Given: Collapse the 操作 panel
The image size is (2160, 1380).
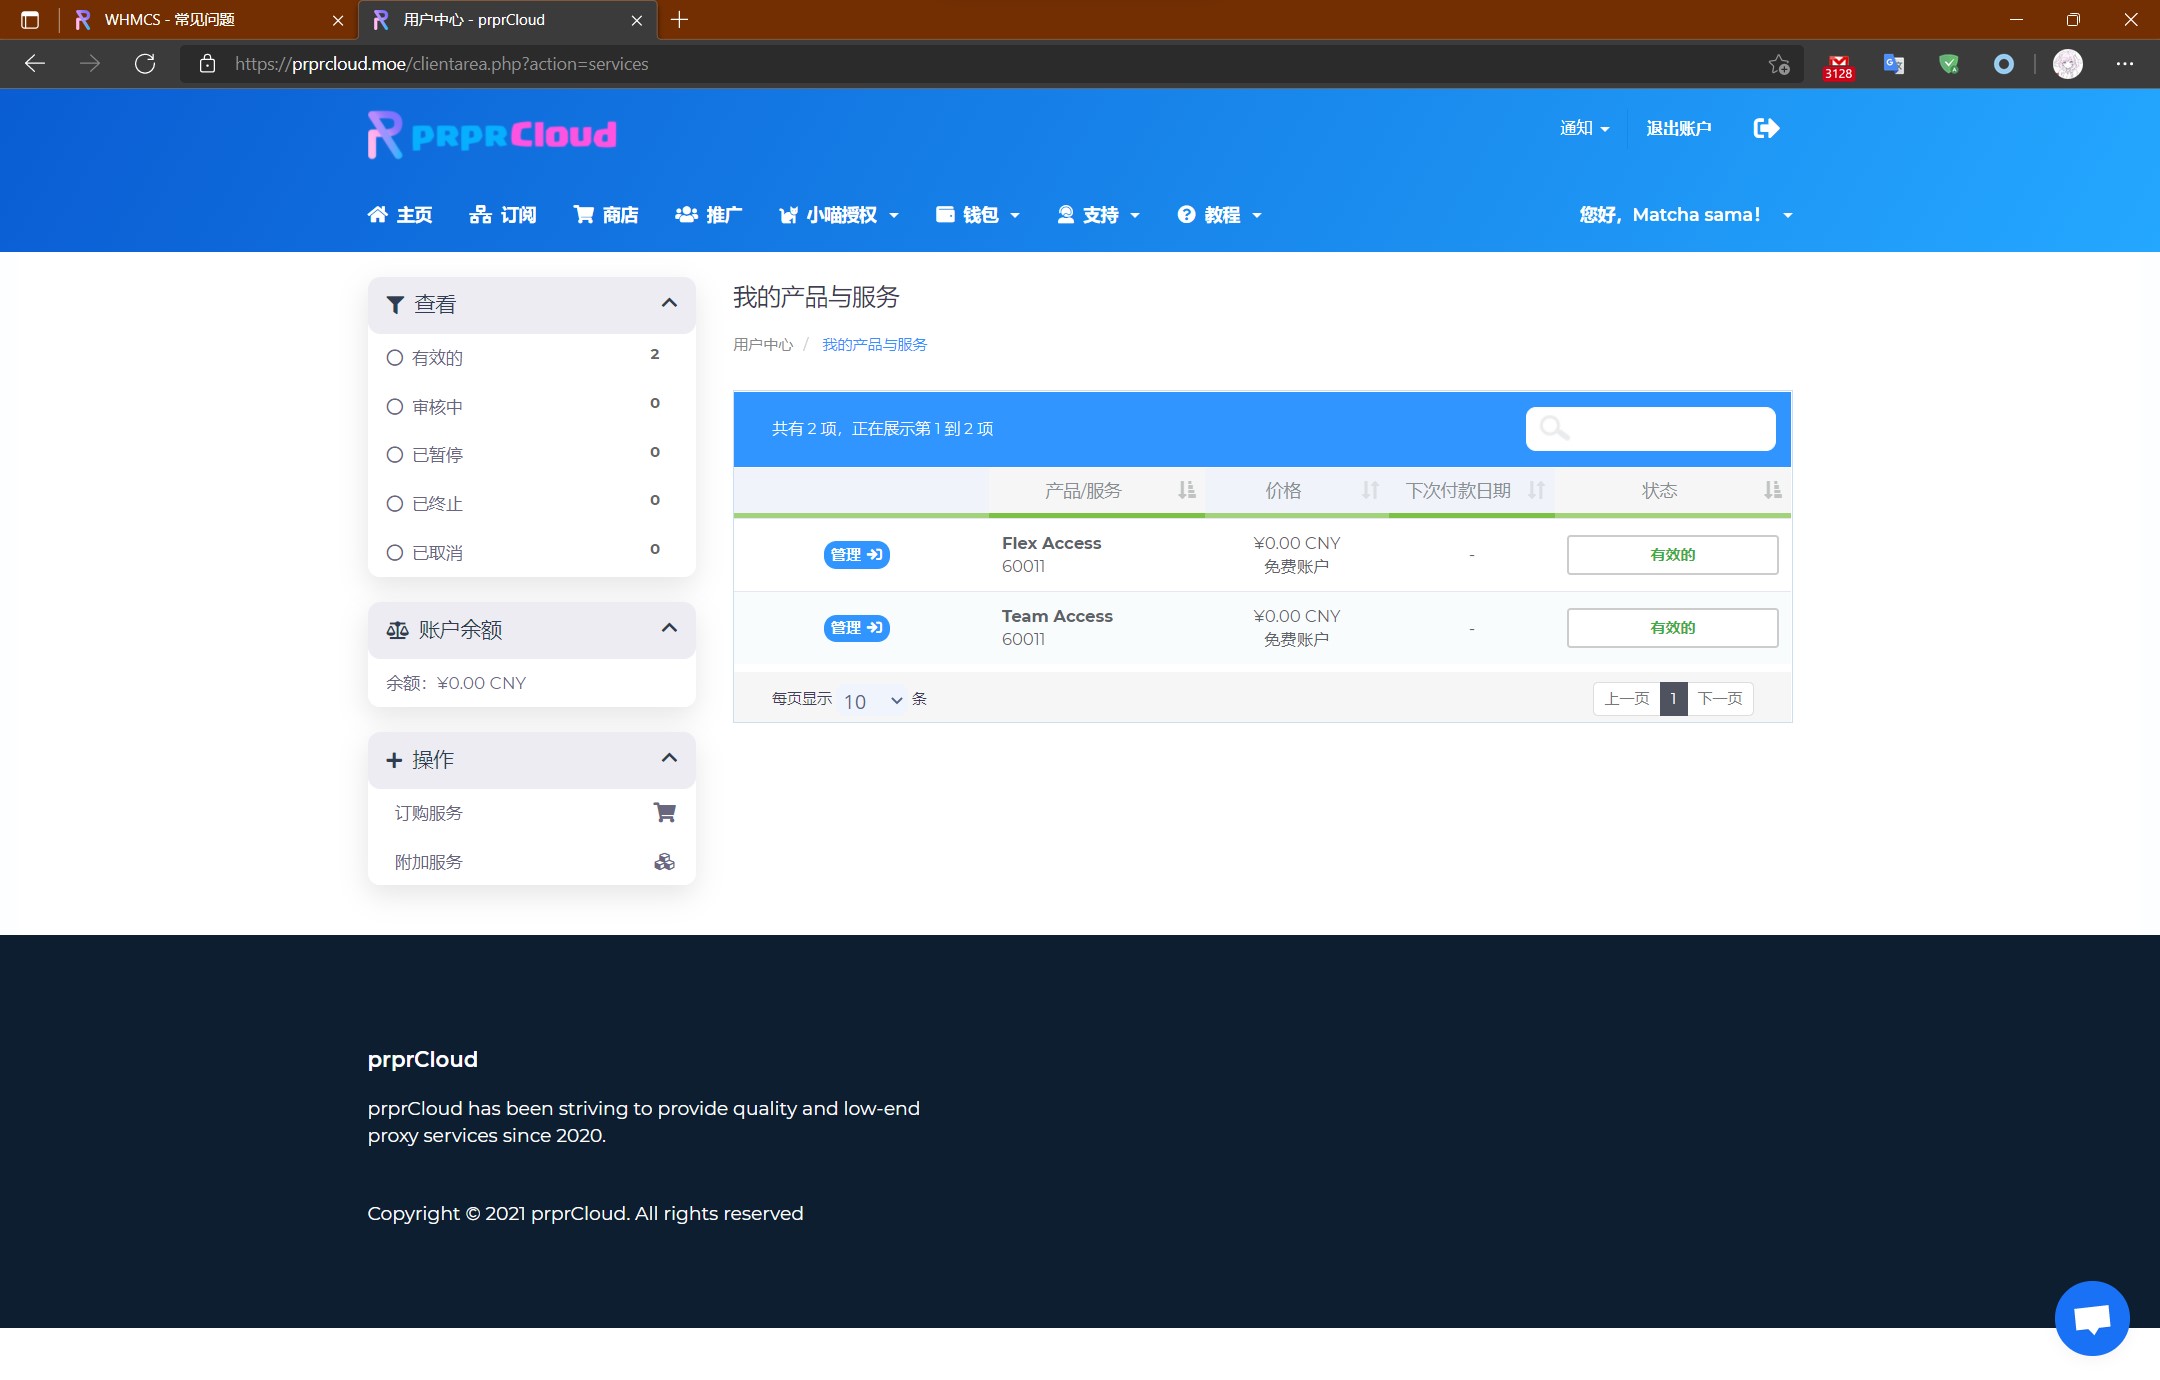Looking at the screenshot, I should click(x=669, y=758).
